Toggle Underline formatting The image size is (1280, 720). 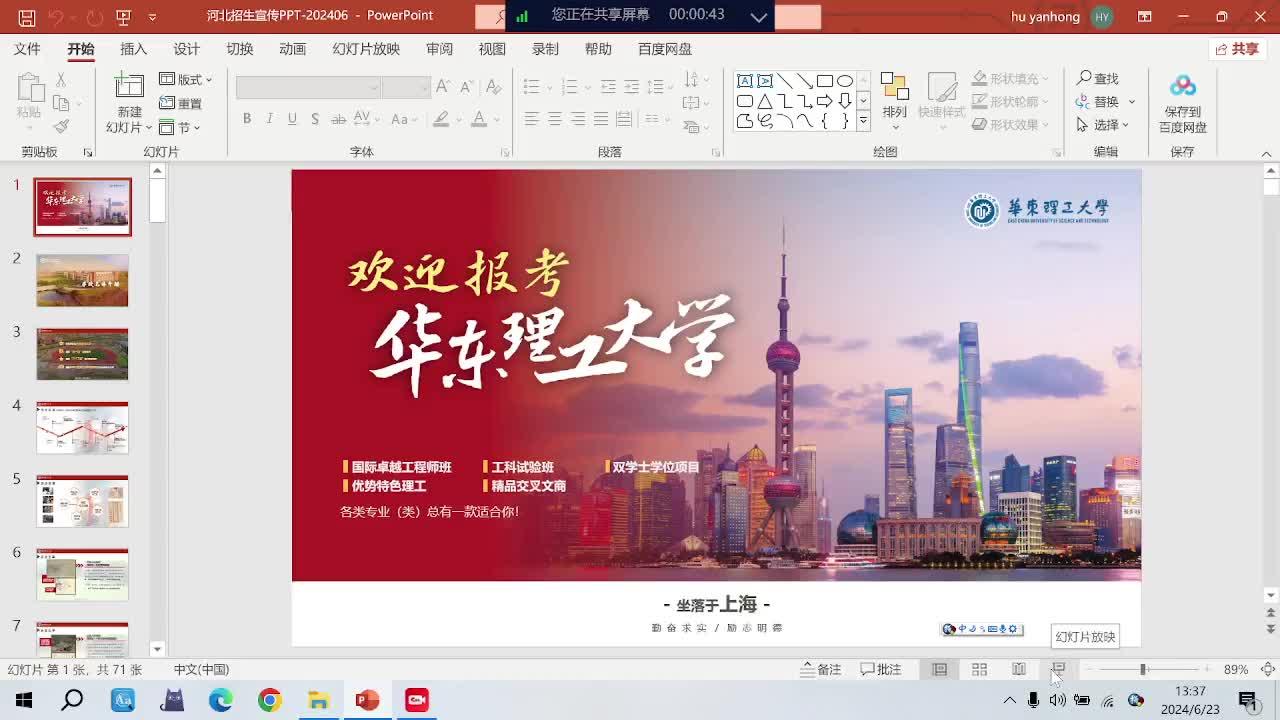coord(292,119)
